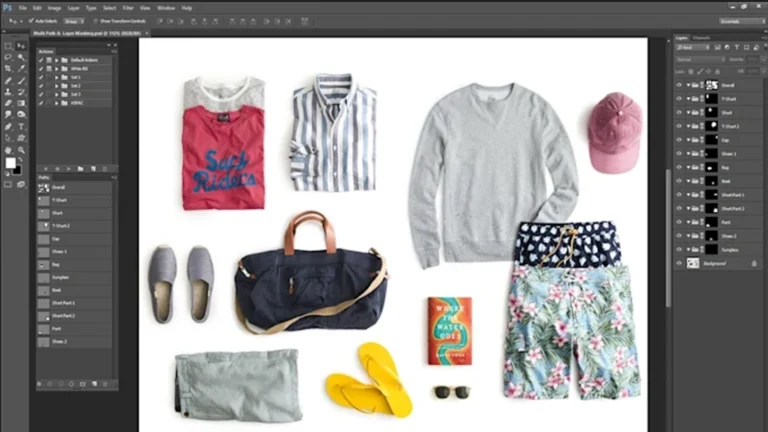Delete action trash icon in Actions panel
Screen dimensions: 768x432
coord(104,169)
